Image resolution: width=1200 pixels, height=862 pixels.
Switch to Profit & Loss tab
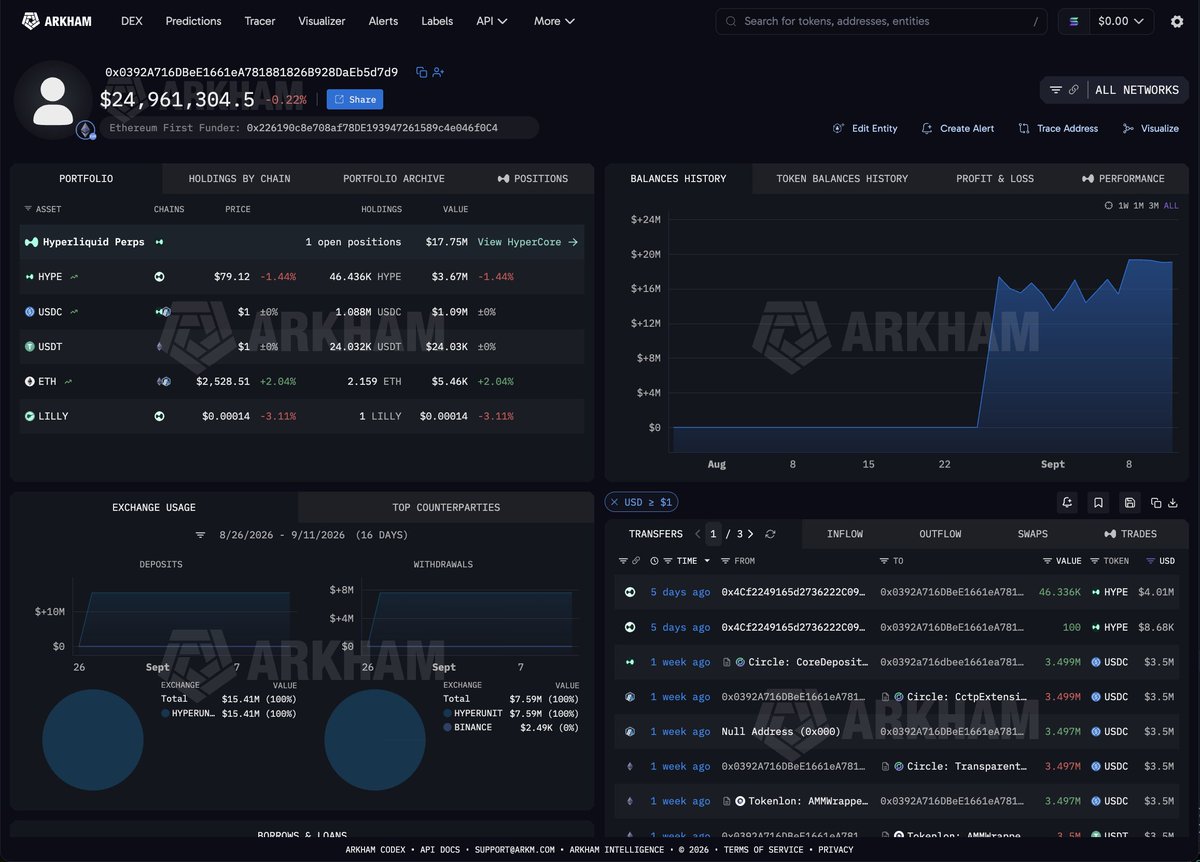995,178
